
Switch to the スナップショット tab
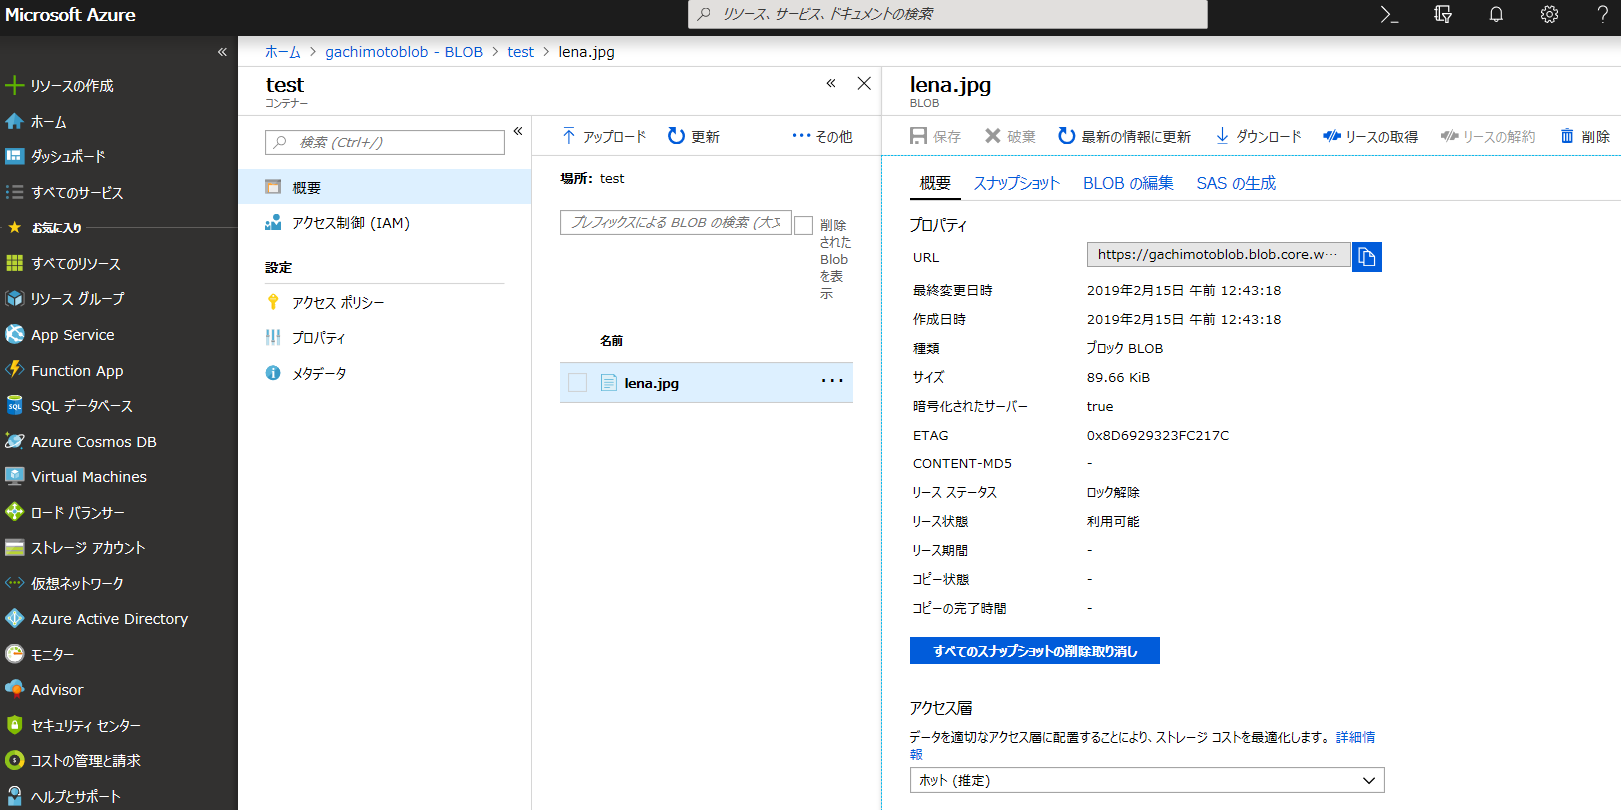click(x=1016, y=183)
